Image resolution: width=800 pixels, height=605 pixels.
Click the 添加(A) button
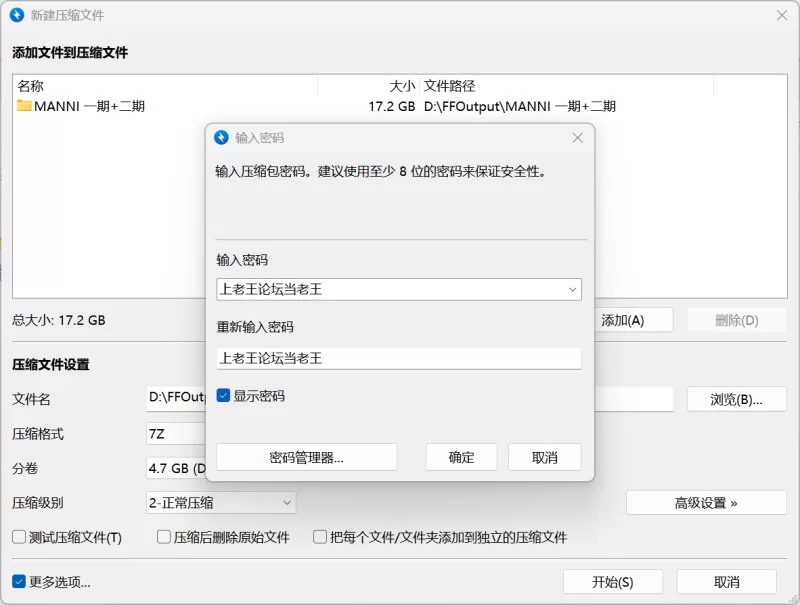(x=634, y=320)
